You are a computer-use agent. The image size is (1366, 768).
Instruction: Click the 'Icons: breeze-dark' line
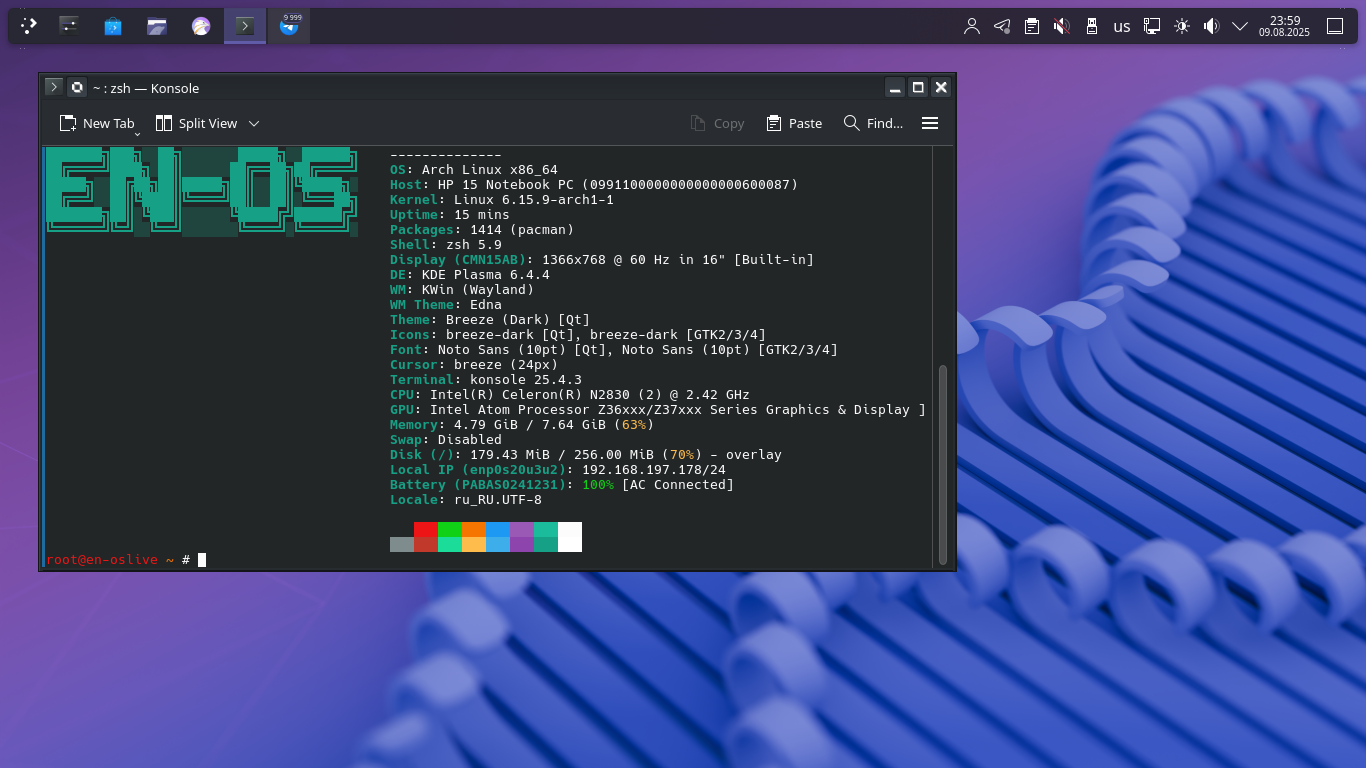(578, 335)
